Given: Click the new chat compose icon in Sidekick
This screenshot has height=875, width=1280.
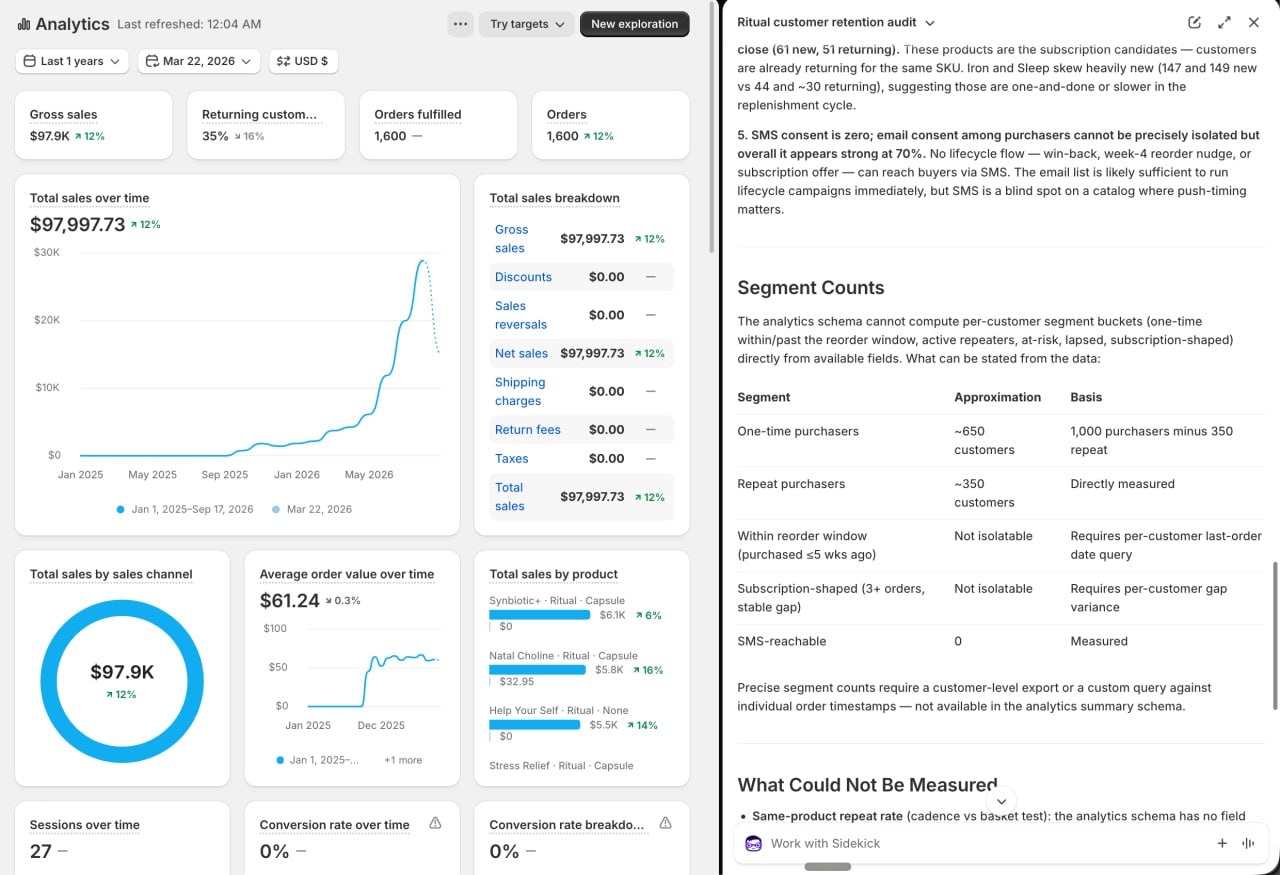Looking at the screenshot, I should click(1194, 22).
